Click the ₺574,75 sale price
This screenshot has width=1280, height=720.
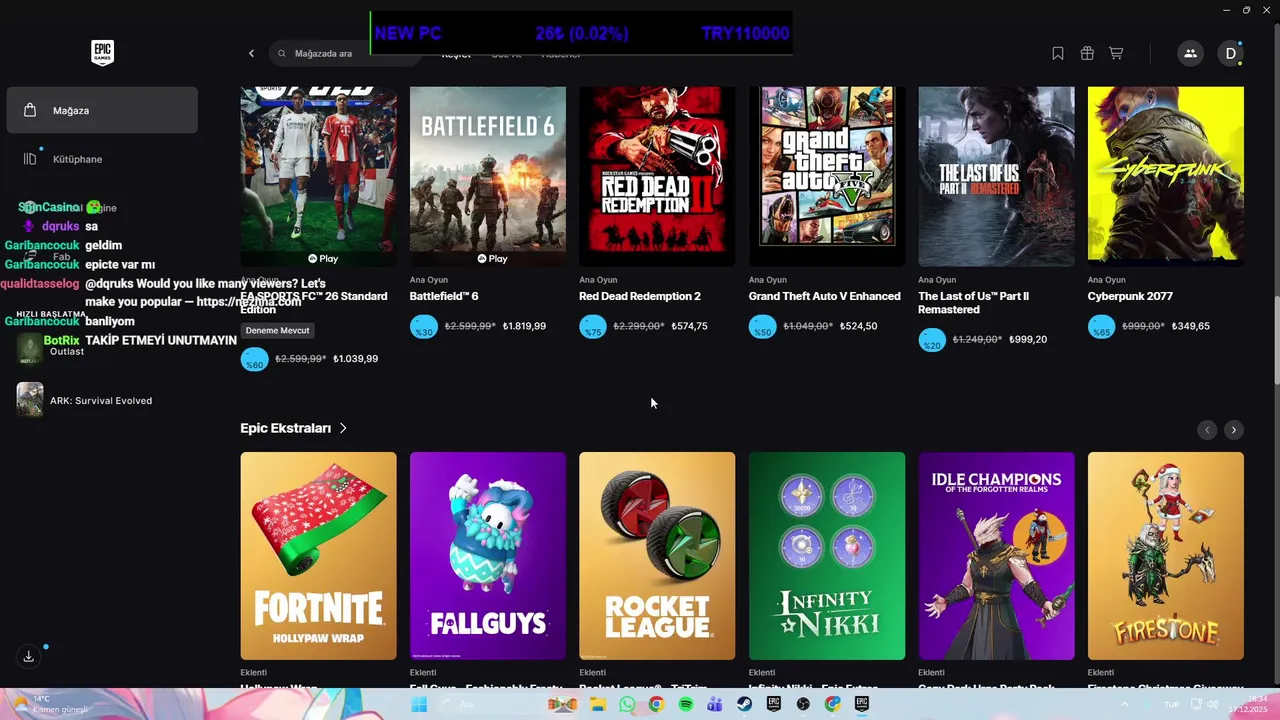[689, 326]
